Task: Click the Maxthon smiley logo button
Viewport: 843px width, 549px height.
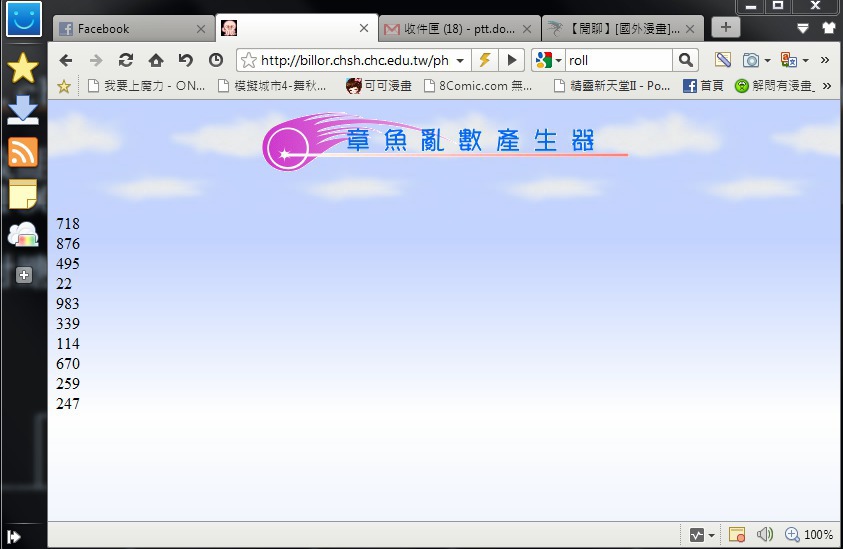Action: pos(24,19)
